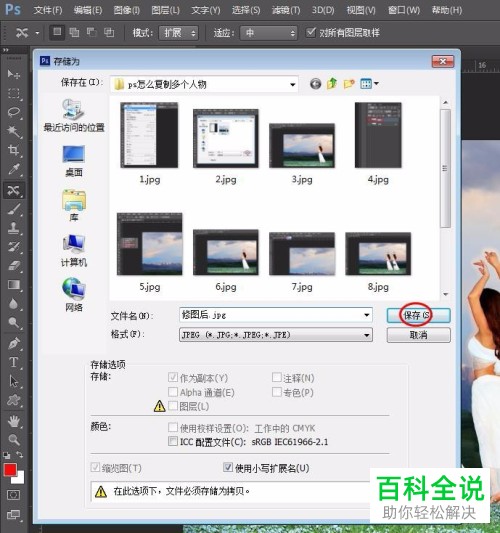Toggle Quick Mask mode icon
This screenshot has width=500, height=533.
(x=14, y=495)
